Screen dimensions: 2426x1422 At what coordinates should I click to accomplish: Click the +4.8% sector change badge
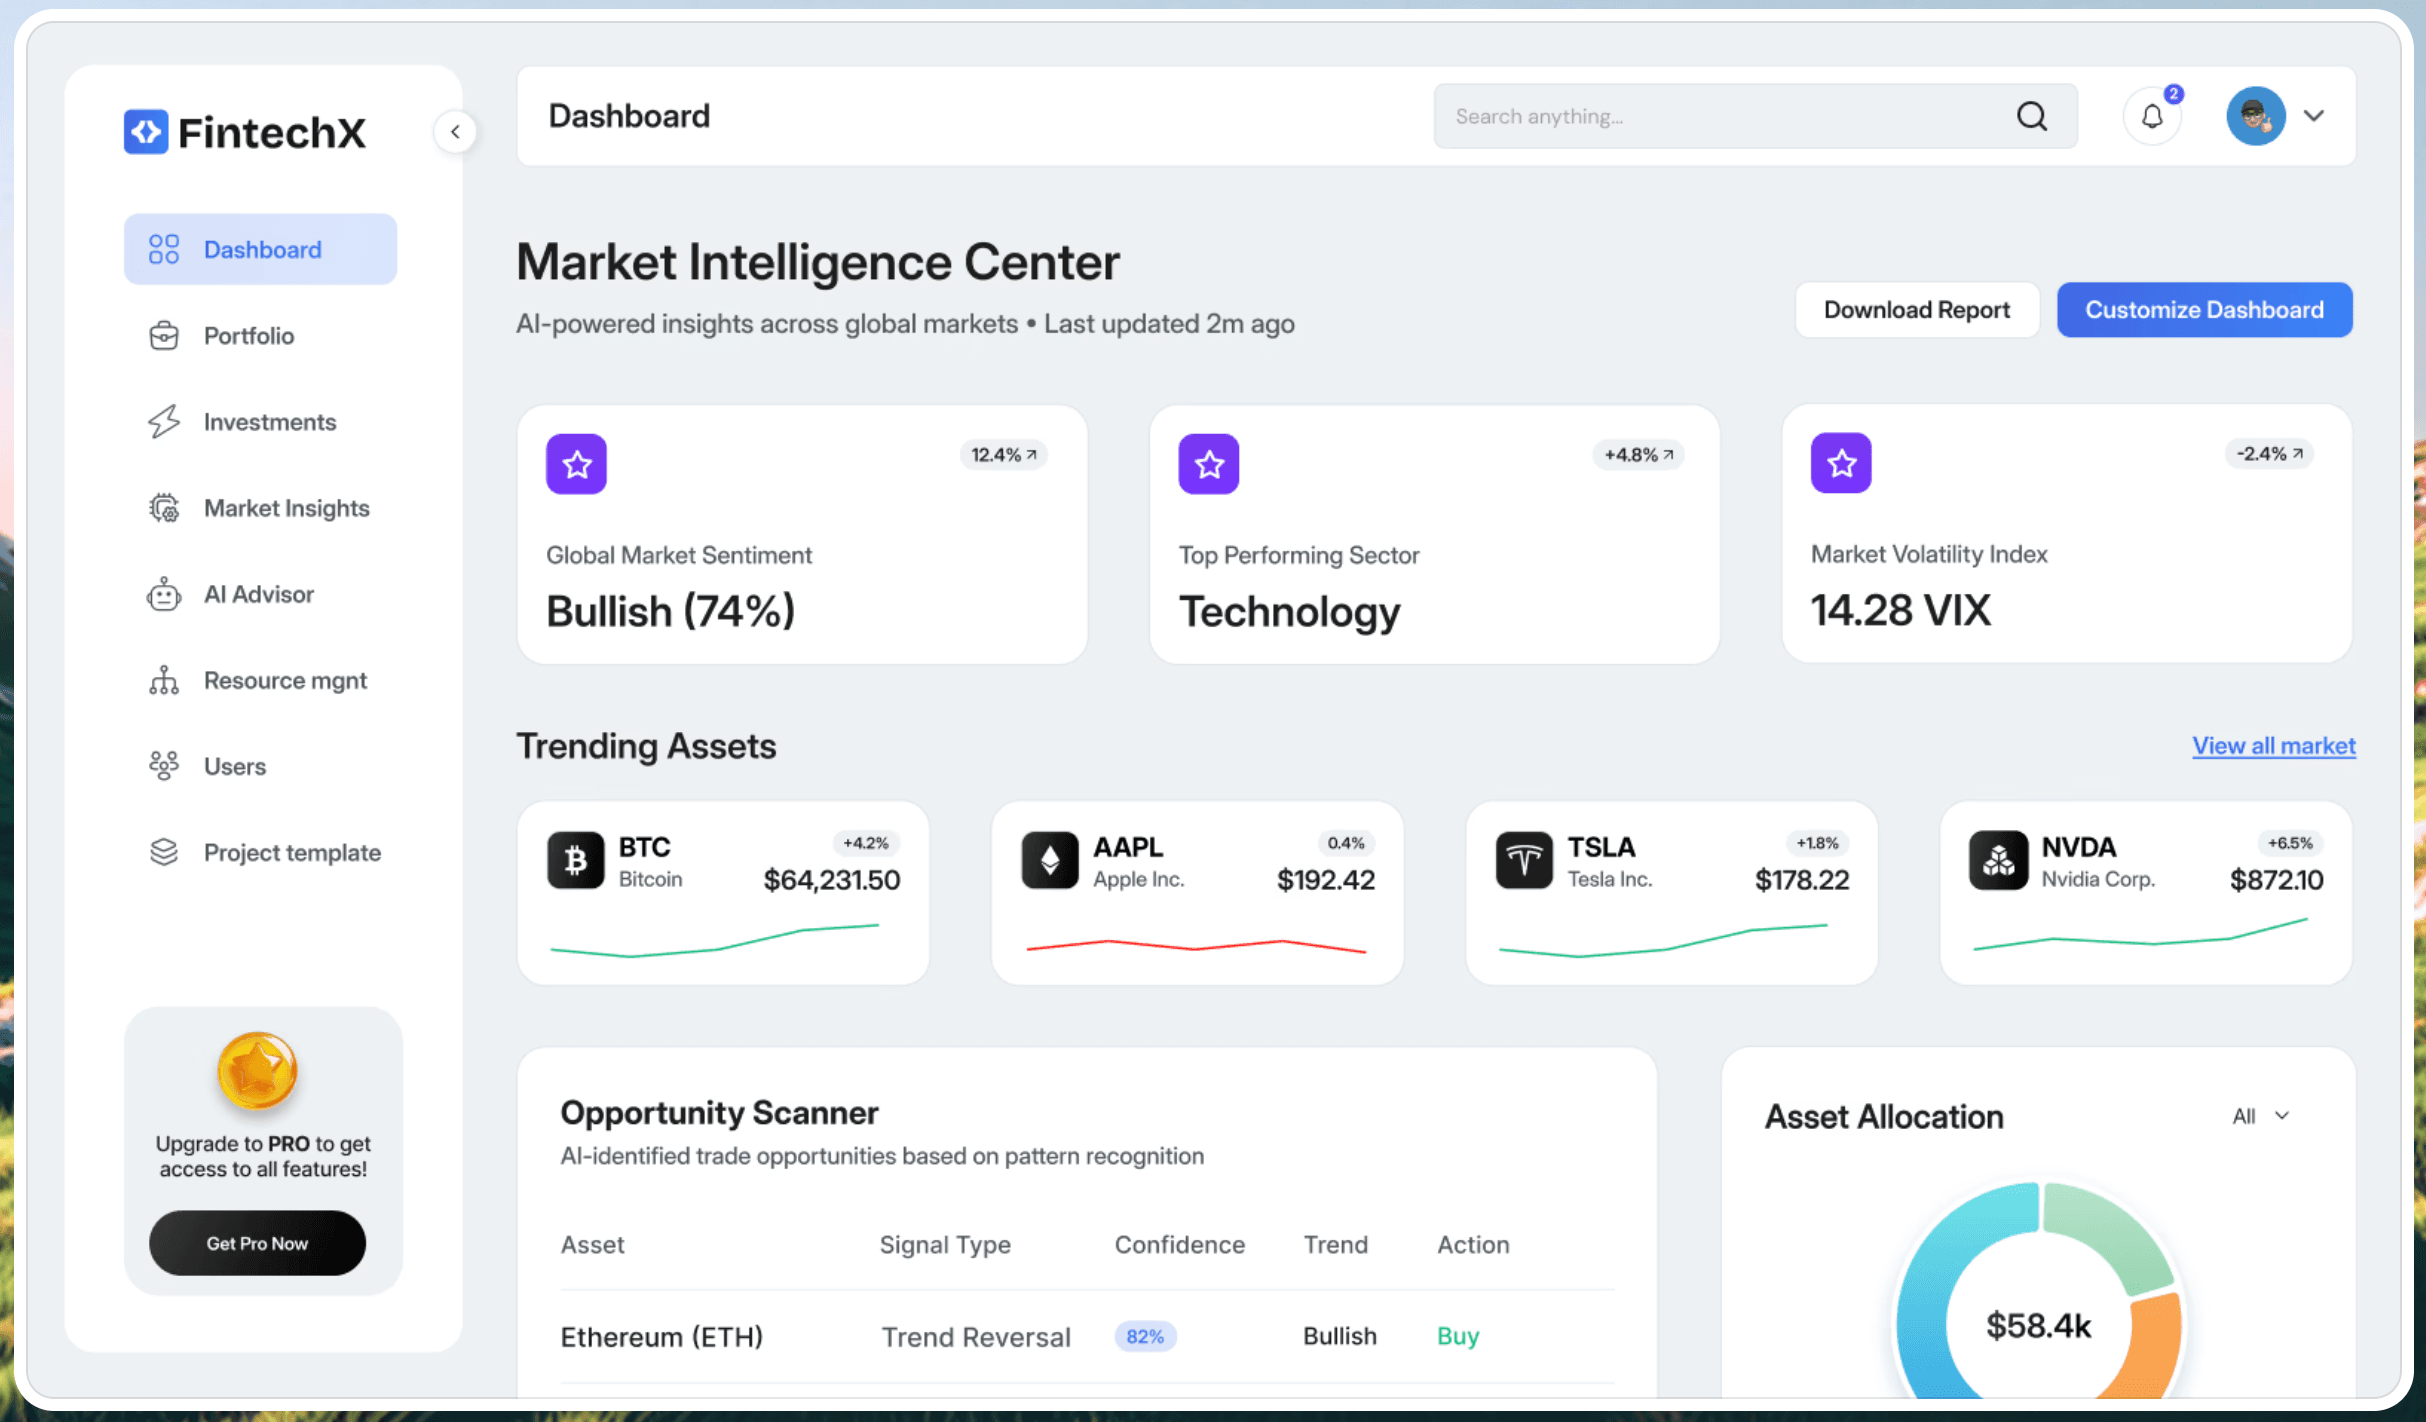click(x=1639, y=455)
